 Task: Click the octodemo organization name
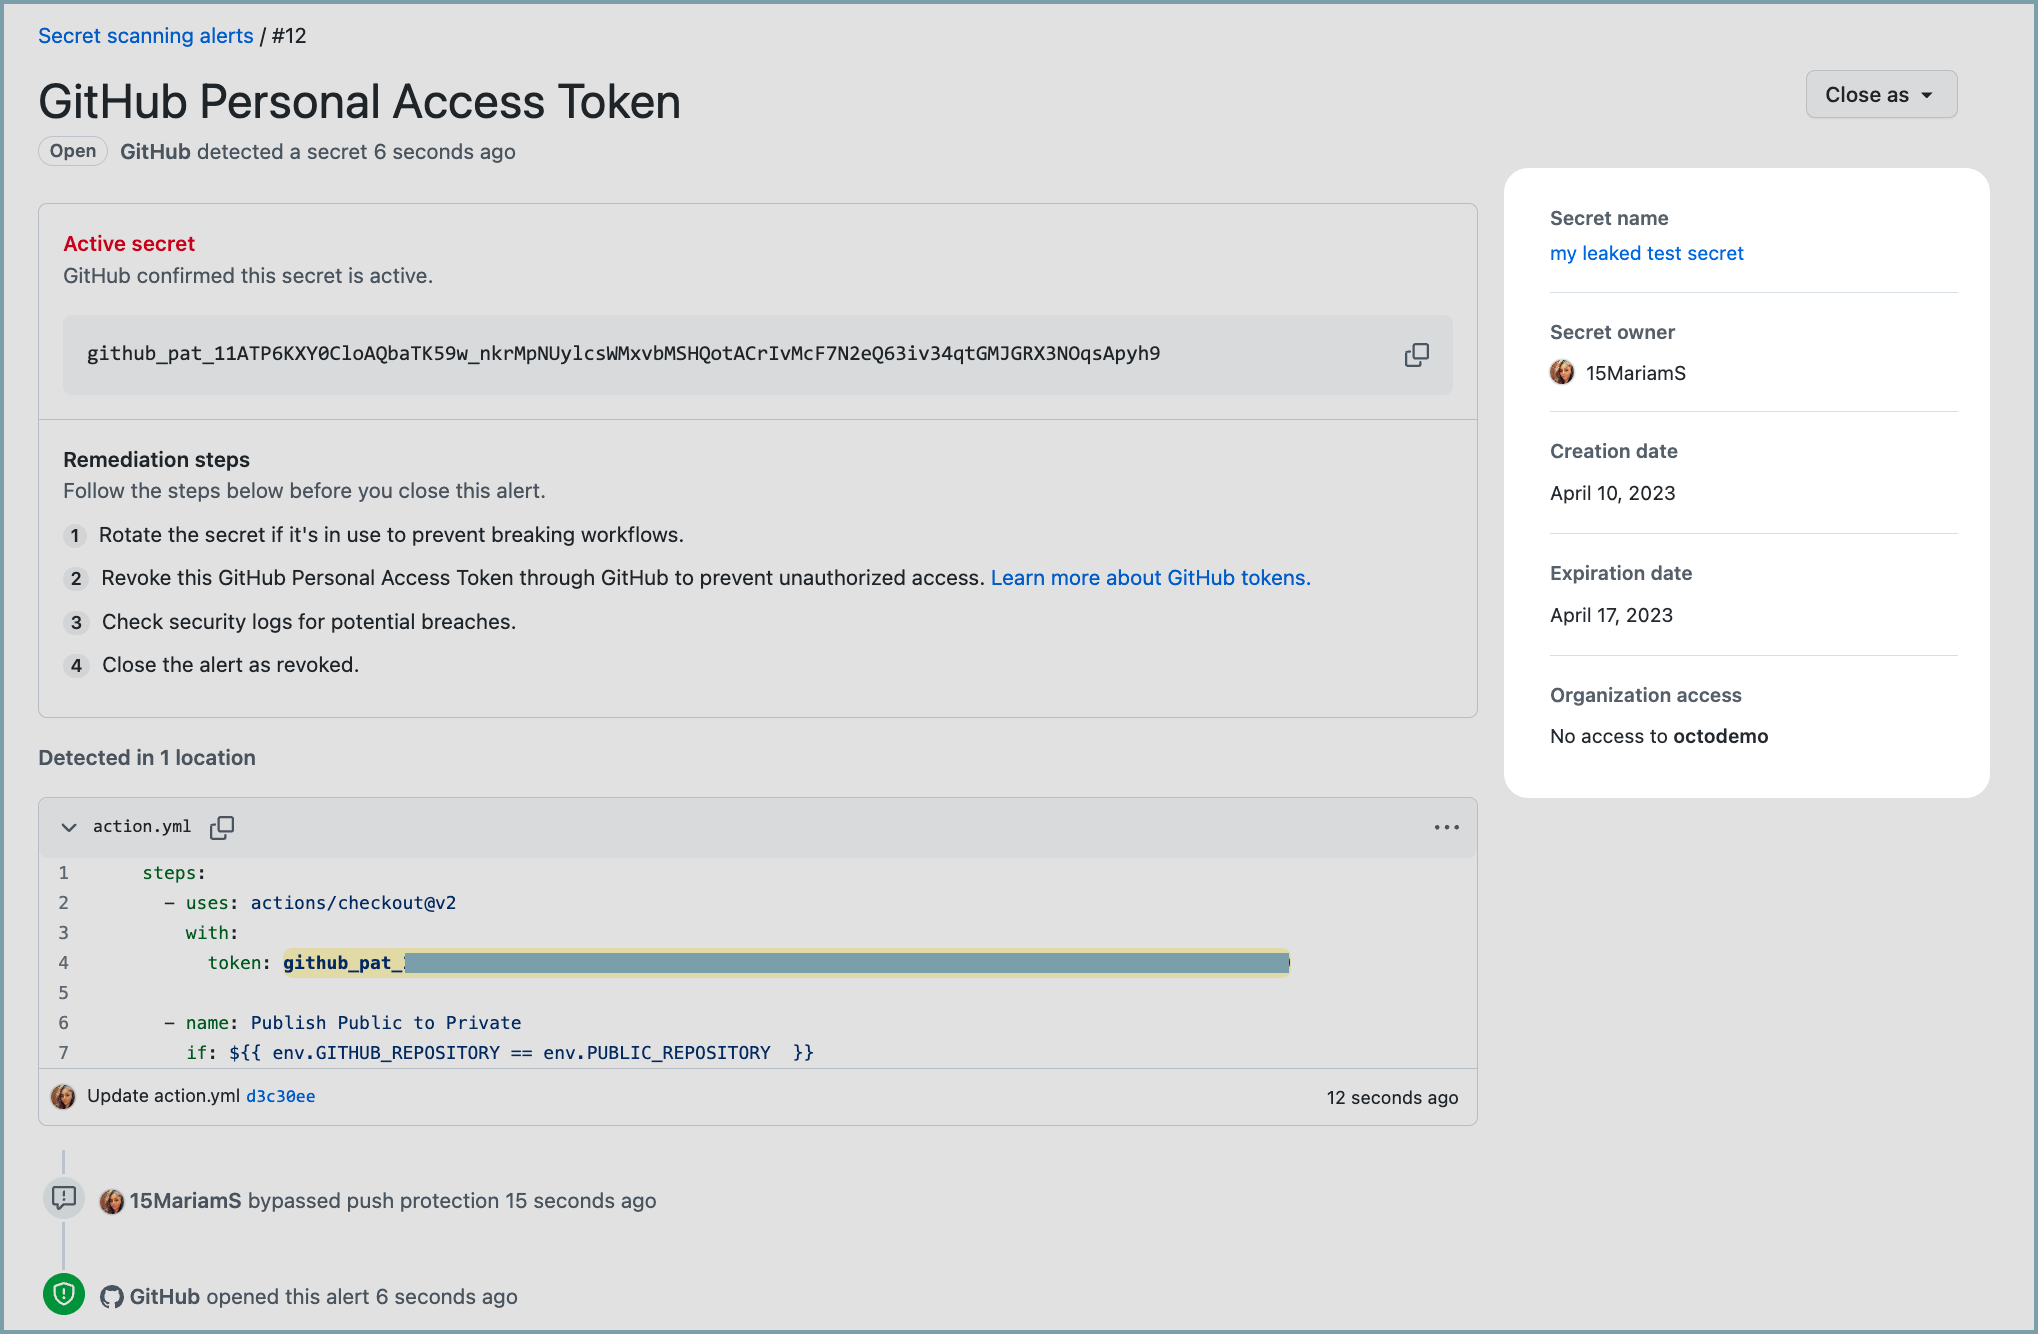coord(1720,736)
